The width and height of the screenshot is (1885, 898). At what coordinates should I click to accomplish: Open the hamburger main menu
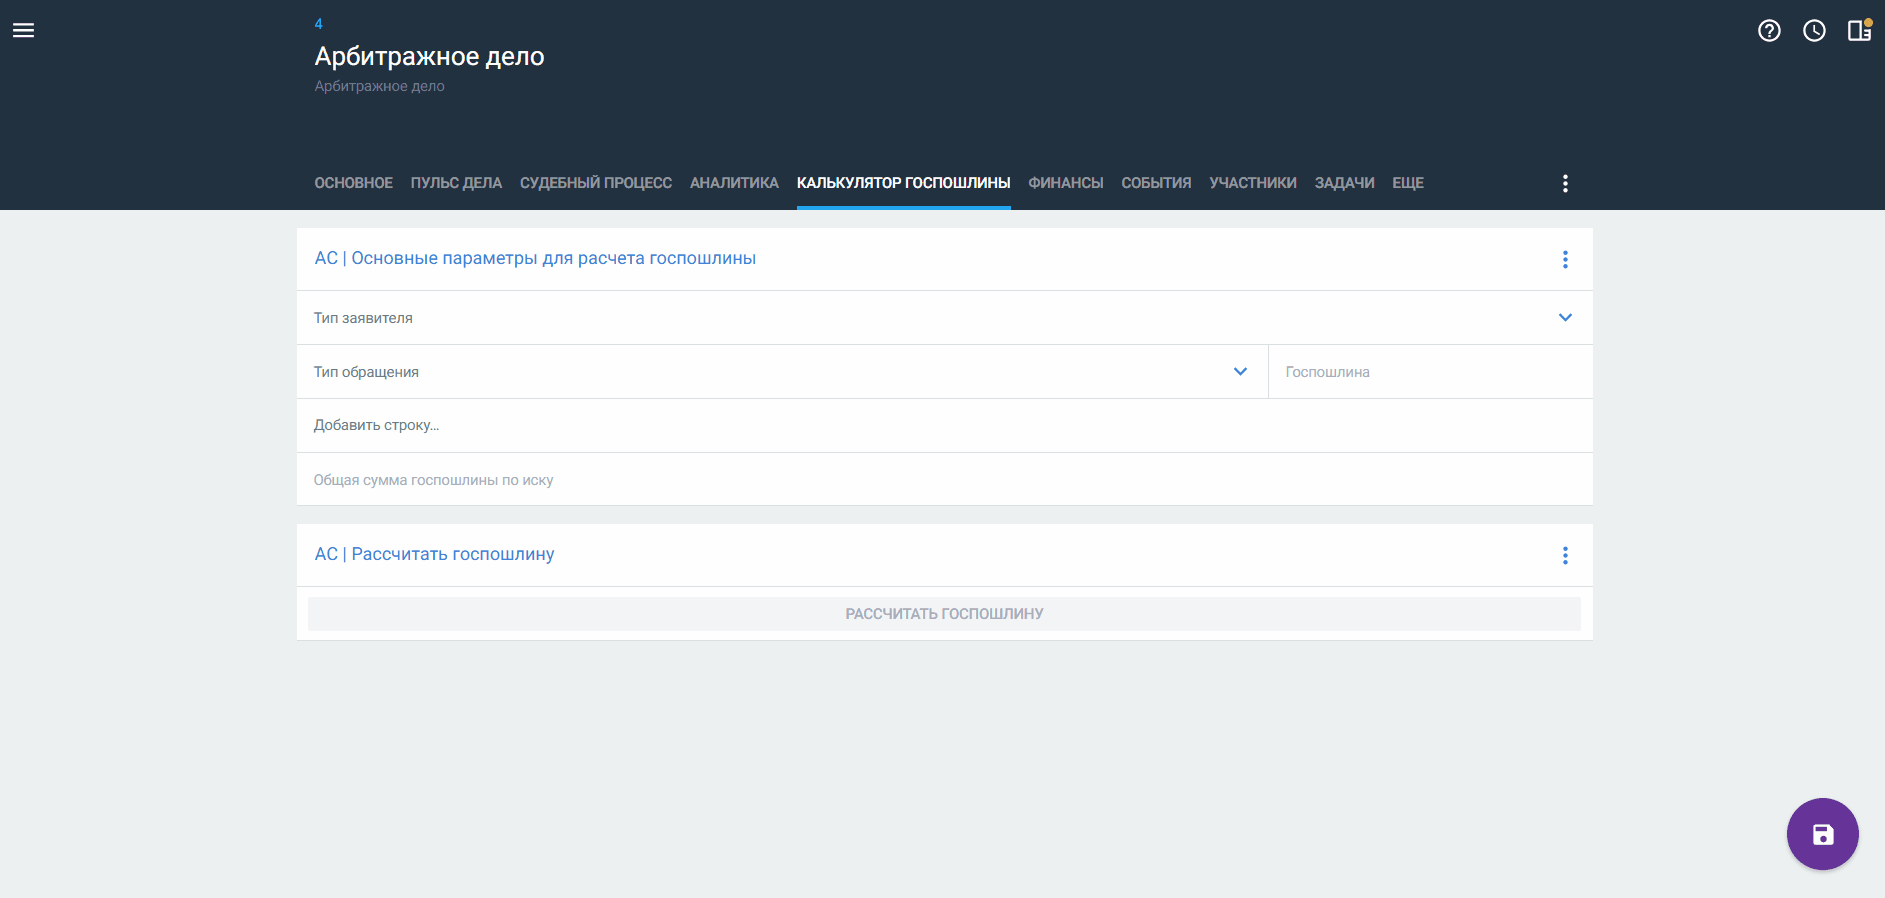(x=23, y=31)
